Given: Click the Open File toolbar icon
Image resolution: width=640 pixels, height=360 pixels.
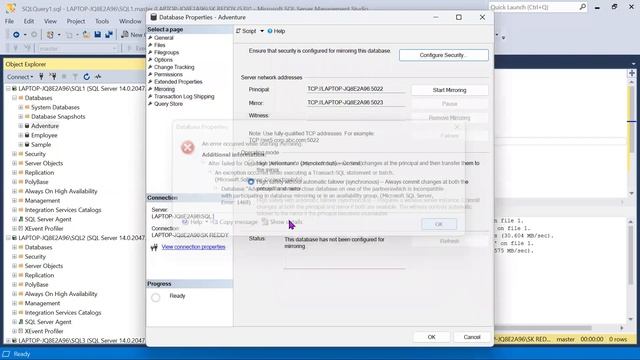Looking at the screenshot, I should (86, 35).
